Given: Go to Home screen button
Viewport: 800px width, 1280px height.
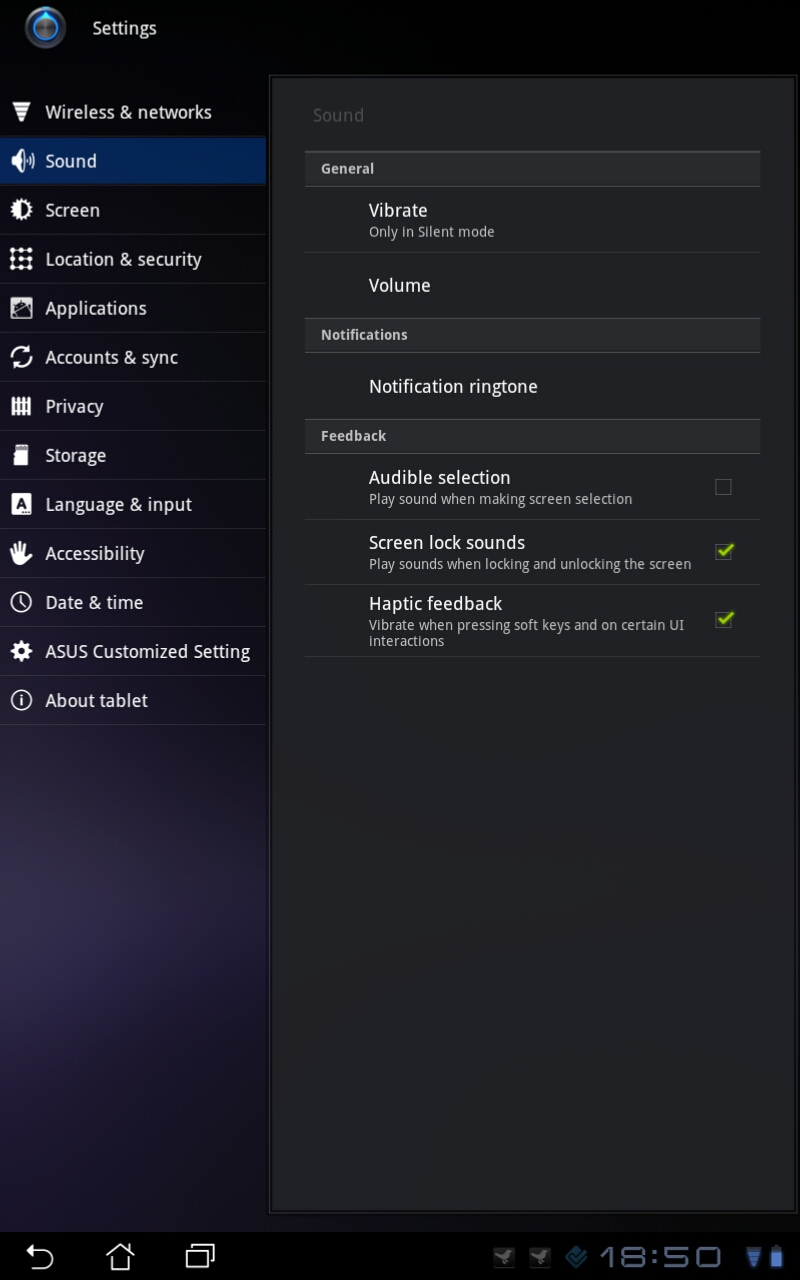Looking at the screenshot, I should tap(120, 1256).
